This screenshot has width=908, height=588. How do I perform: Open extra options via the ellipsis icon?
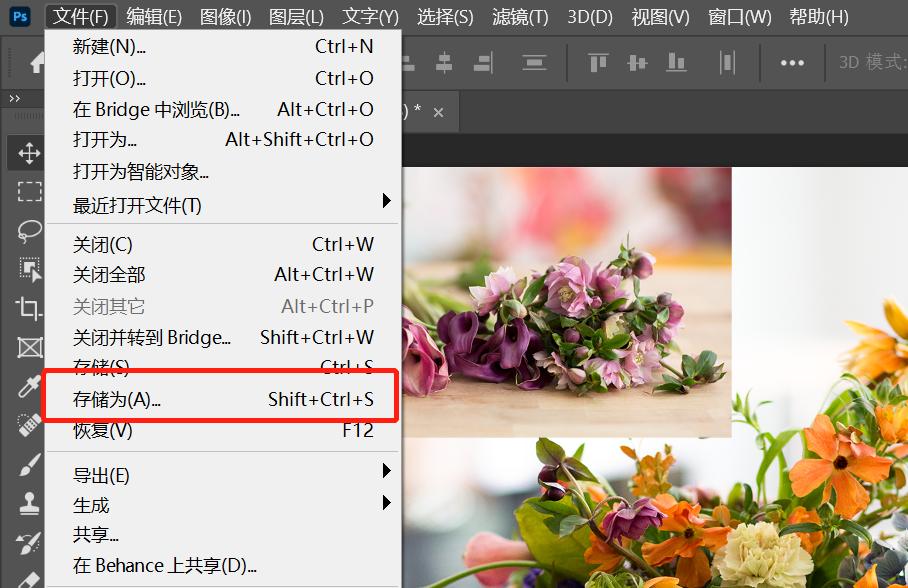(793, 62)
